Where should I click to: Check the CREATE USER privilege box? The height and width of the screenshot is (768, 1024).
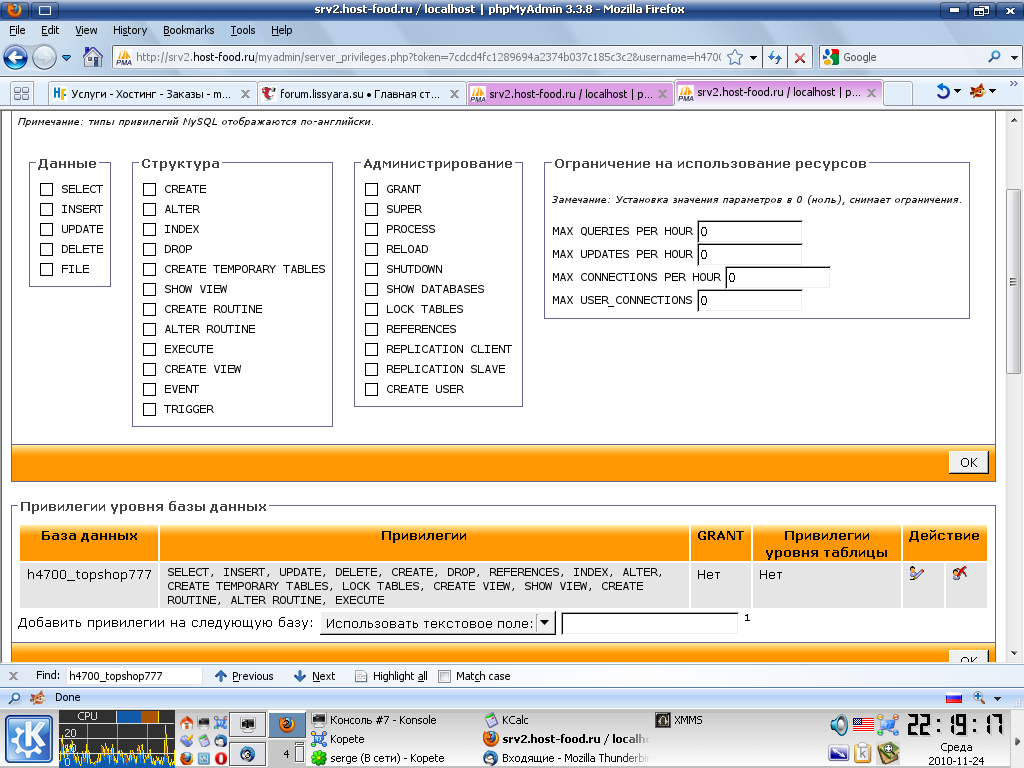click(372, 390)
